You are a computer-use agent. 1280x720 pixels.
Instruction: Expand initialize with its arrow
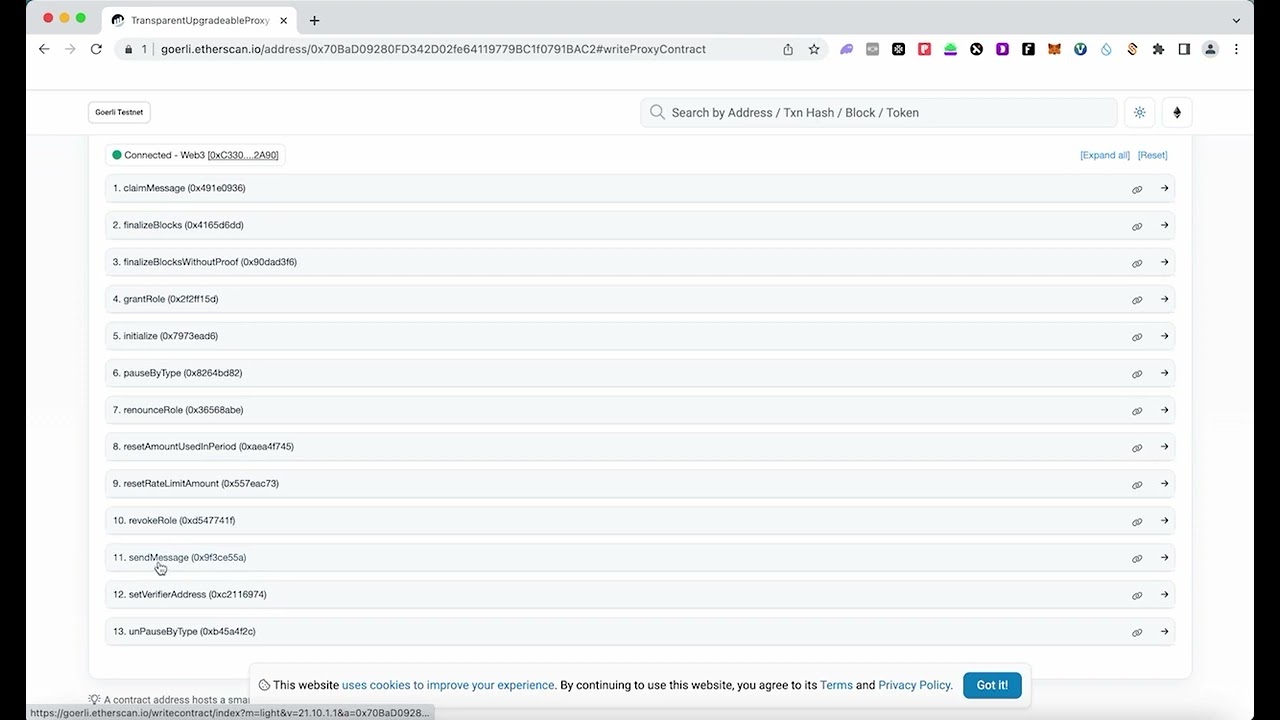pos(1164,336)
